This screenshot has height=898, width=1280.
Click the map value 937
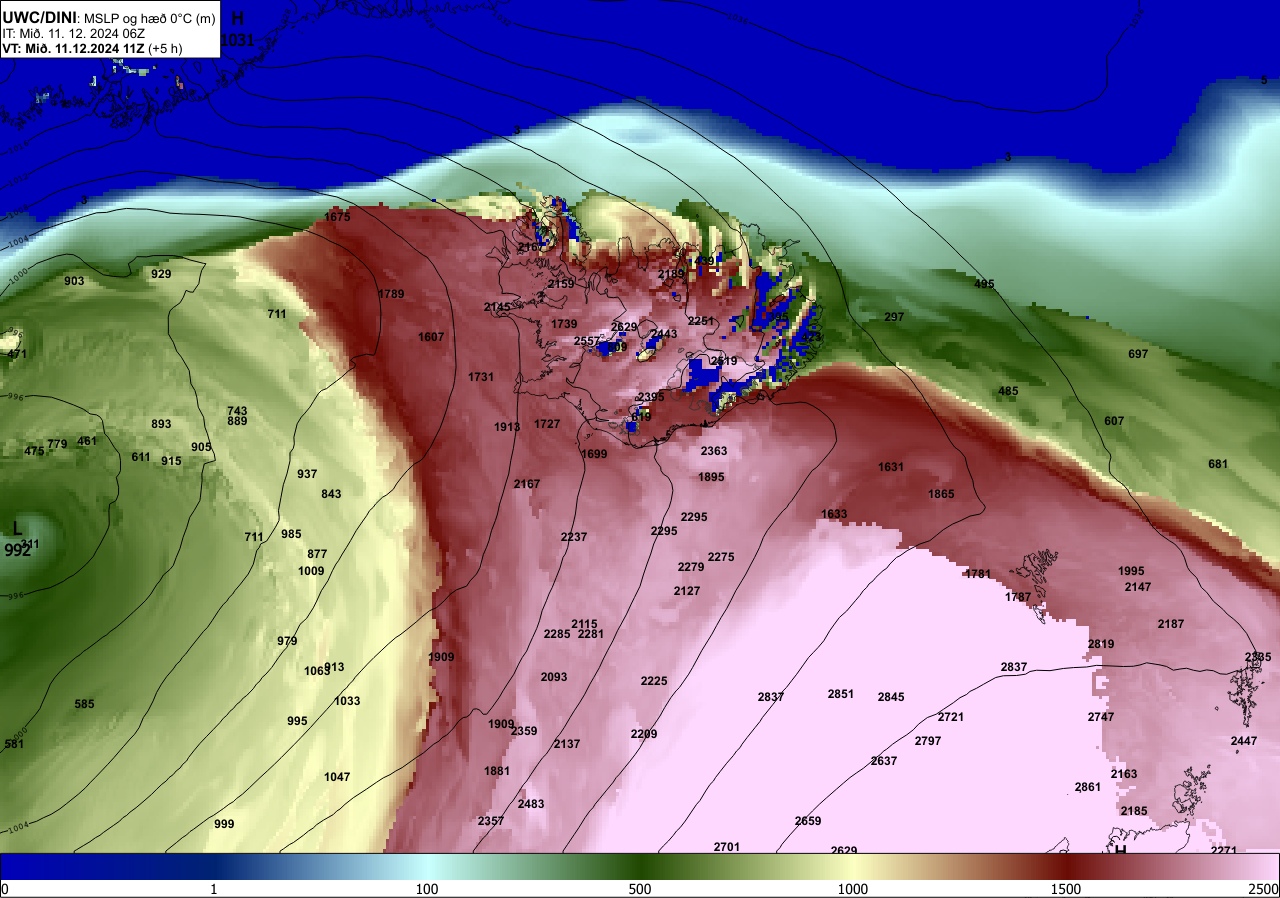point(307,474)
